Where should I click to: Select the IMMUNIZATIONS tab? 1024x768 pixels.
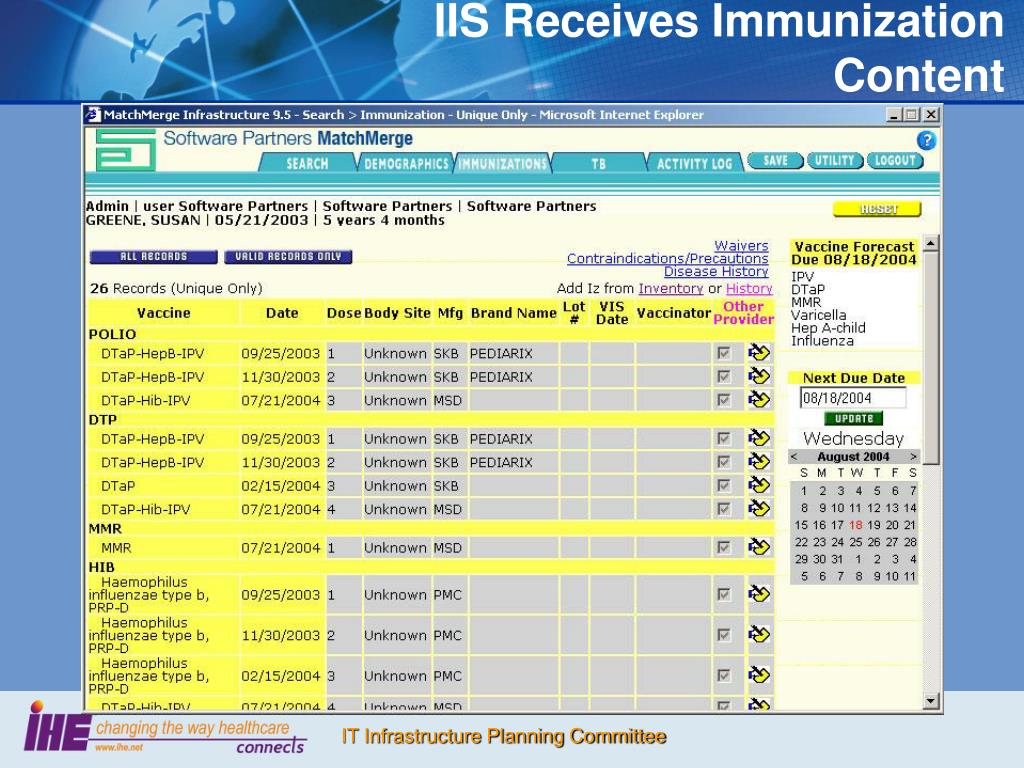tap(502, 163)
